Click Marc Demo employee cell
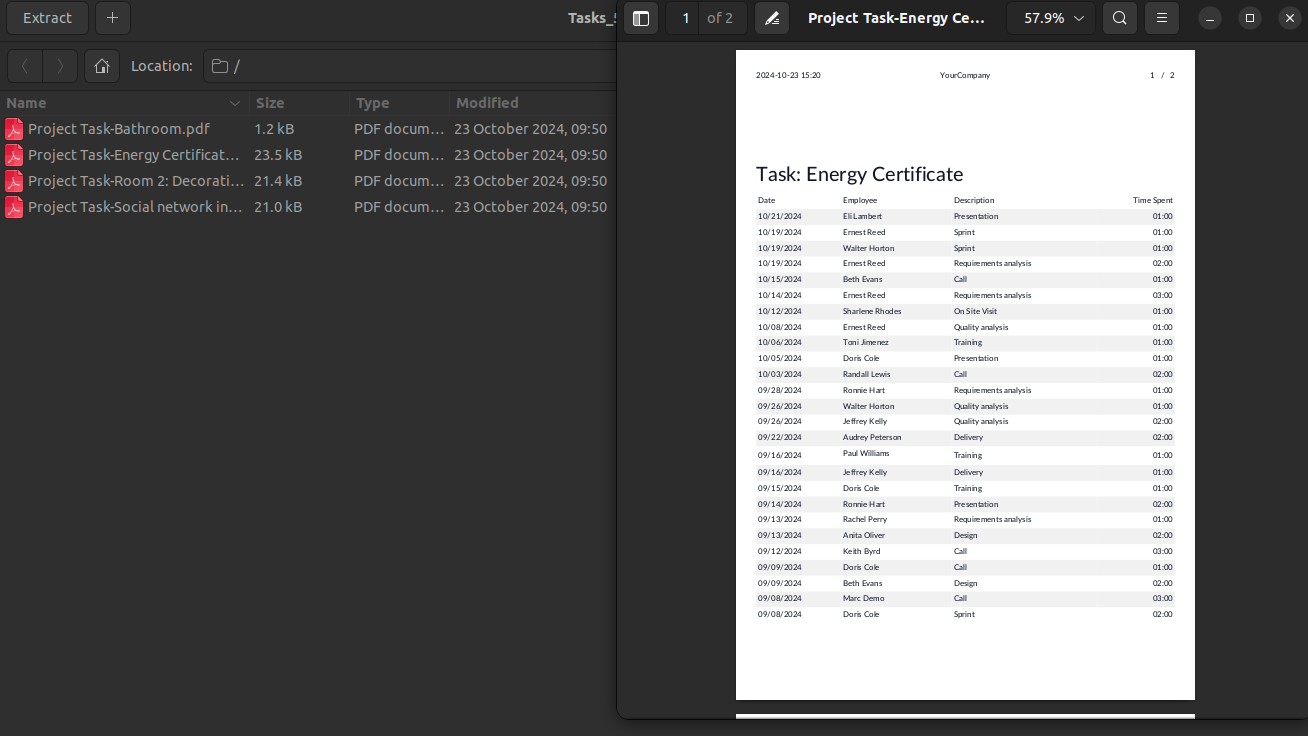1308x736 pixels. (x=864, y=598)
